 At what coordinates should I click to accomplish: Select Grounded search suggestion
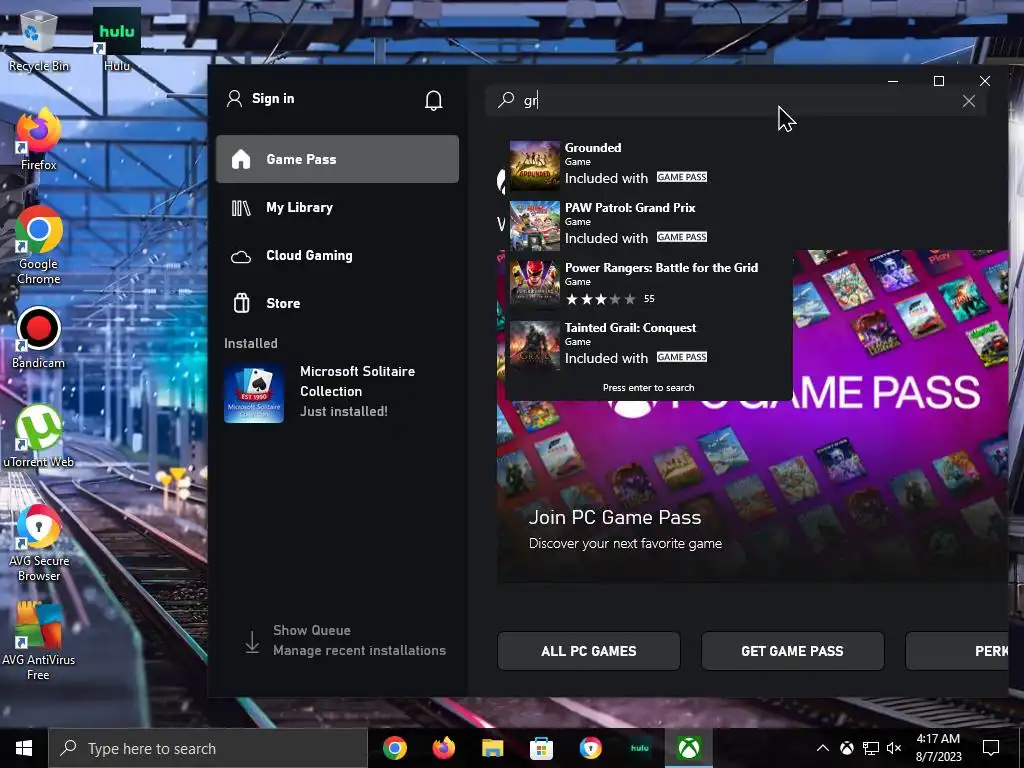click(x=648, y=165)
